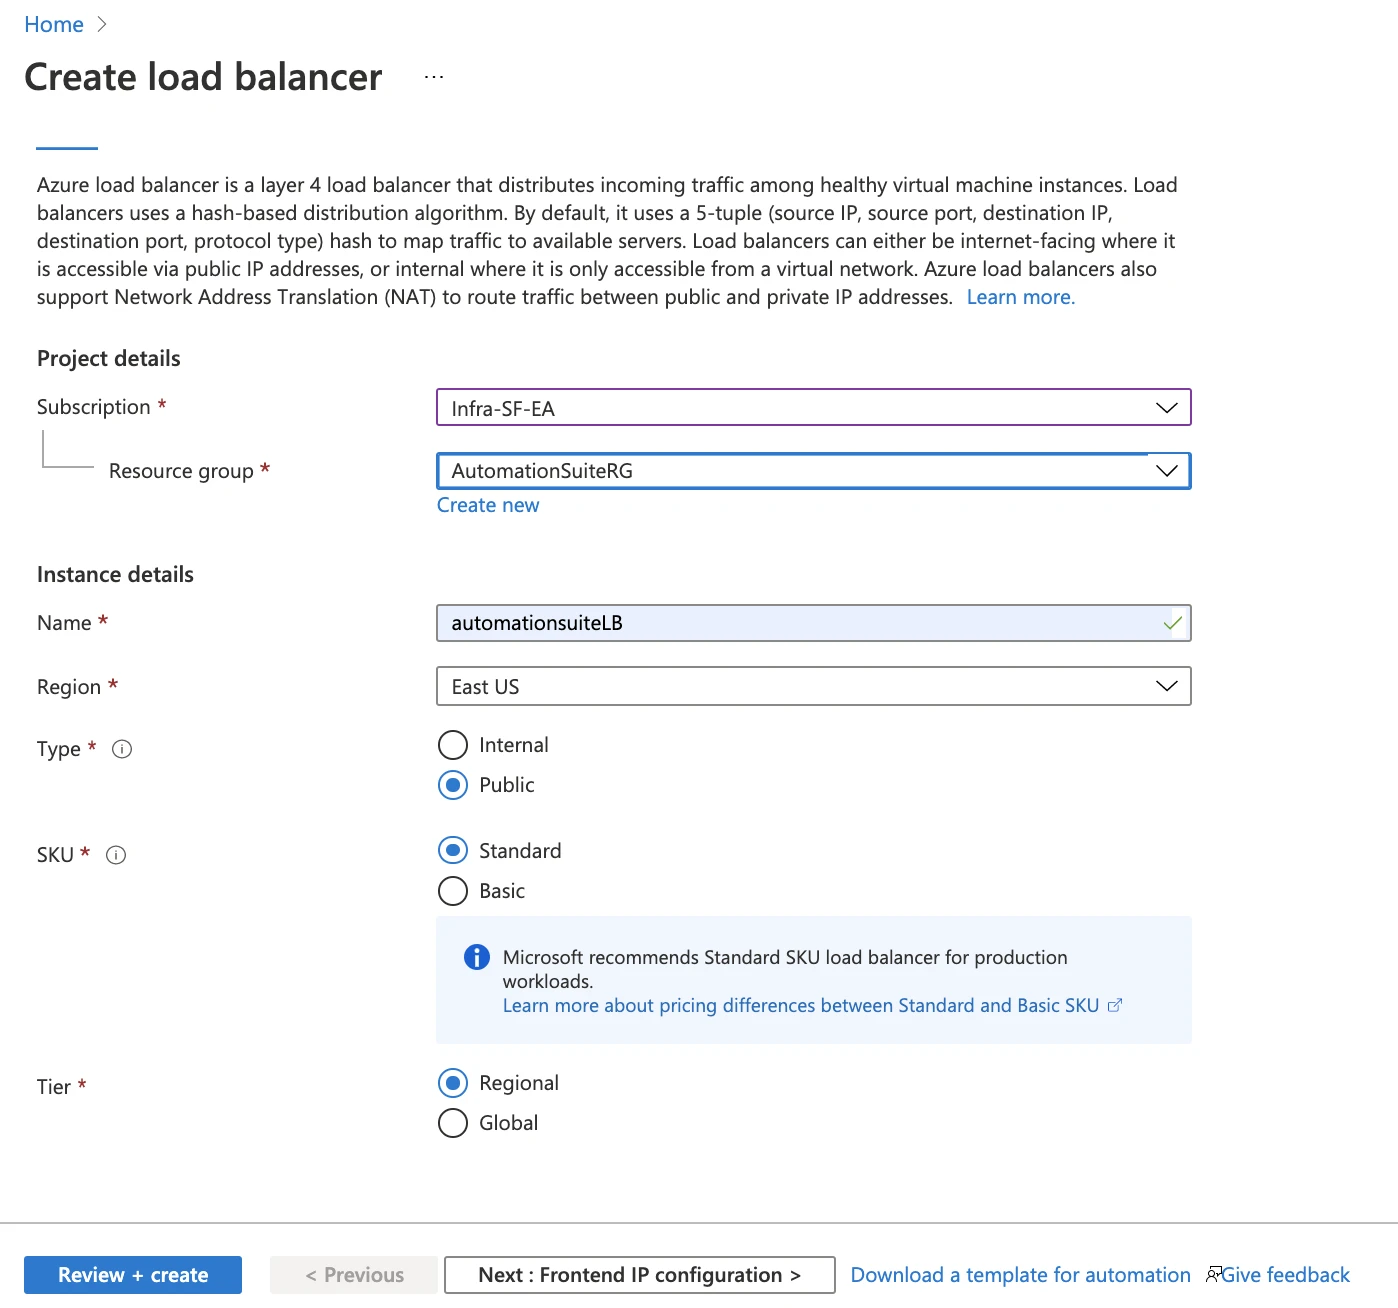1398x1308 pixels.
Task: Click the Type info icon
Action: pyautogui.click(x=122, y=749)
